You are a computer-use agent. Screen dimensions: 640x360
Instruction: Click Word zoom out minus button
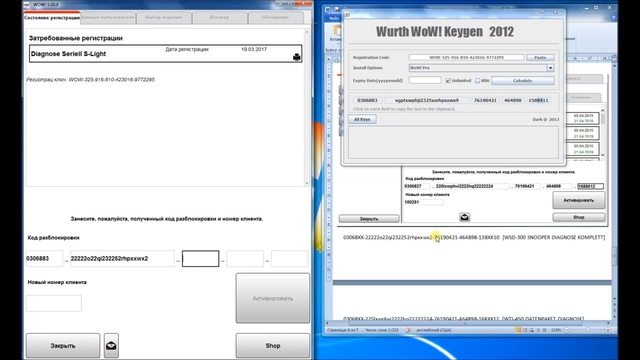pos(567,330)
